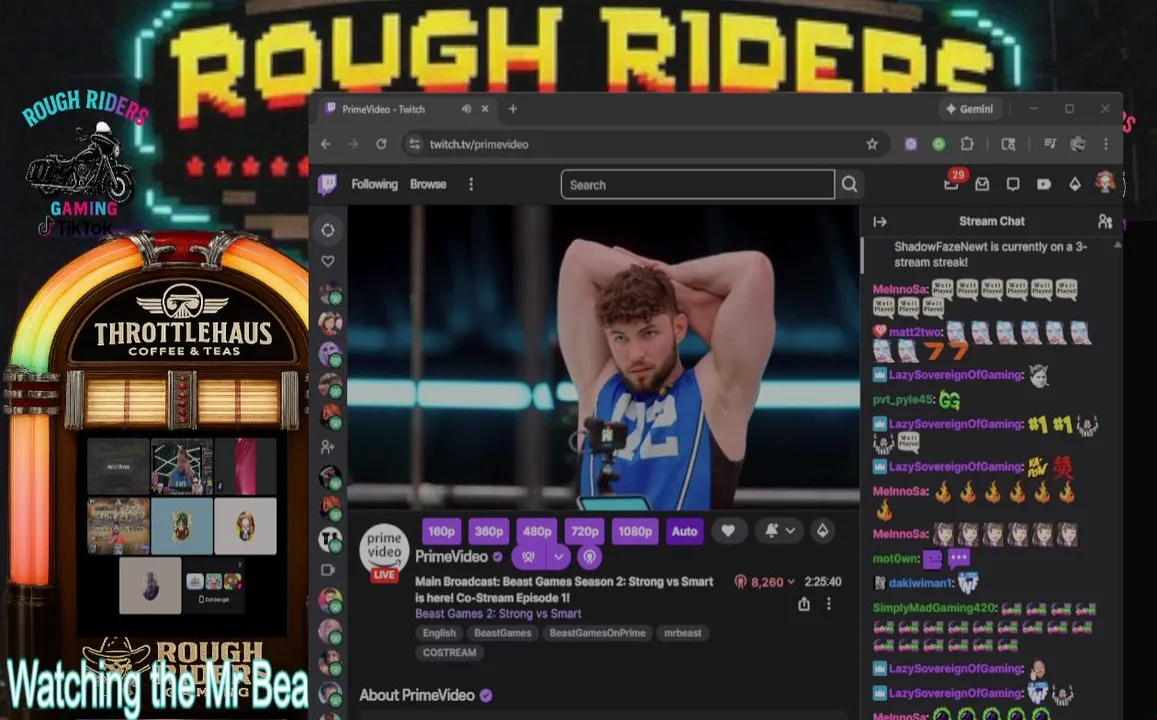Reload the Twitch page
Image resolution: width=1157 pixels, height=720 pixels.
click(381, 144)
